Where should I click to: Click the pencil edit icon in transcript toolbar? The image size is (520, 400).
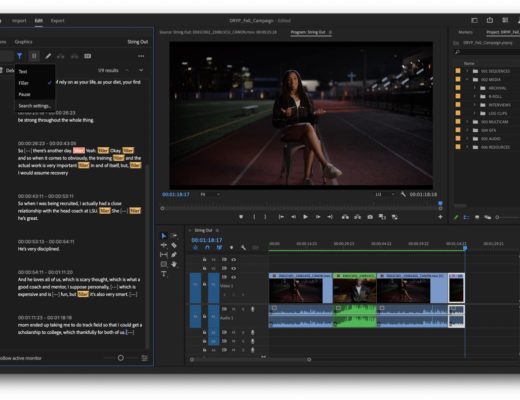(x=48, y=56)
